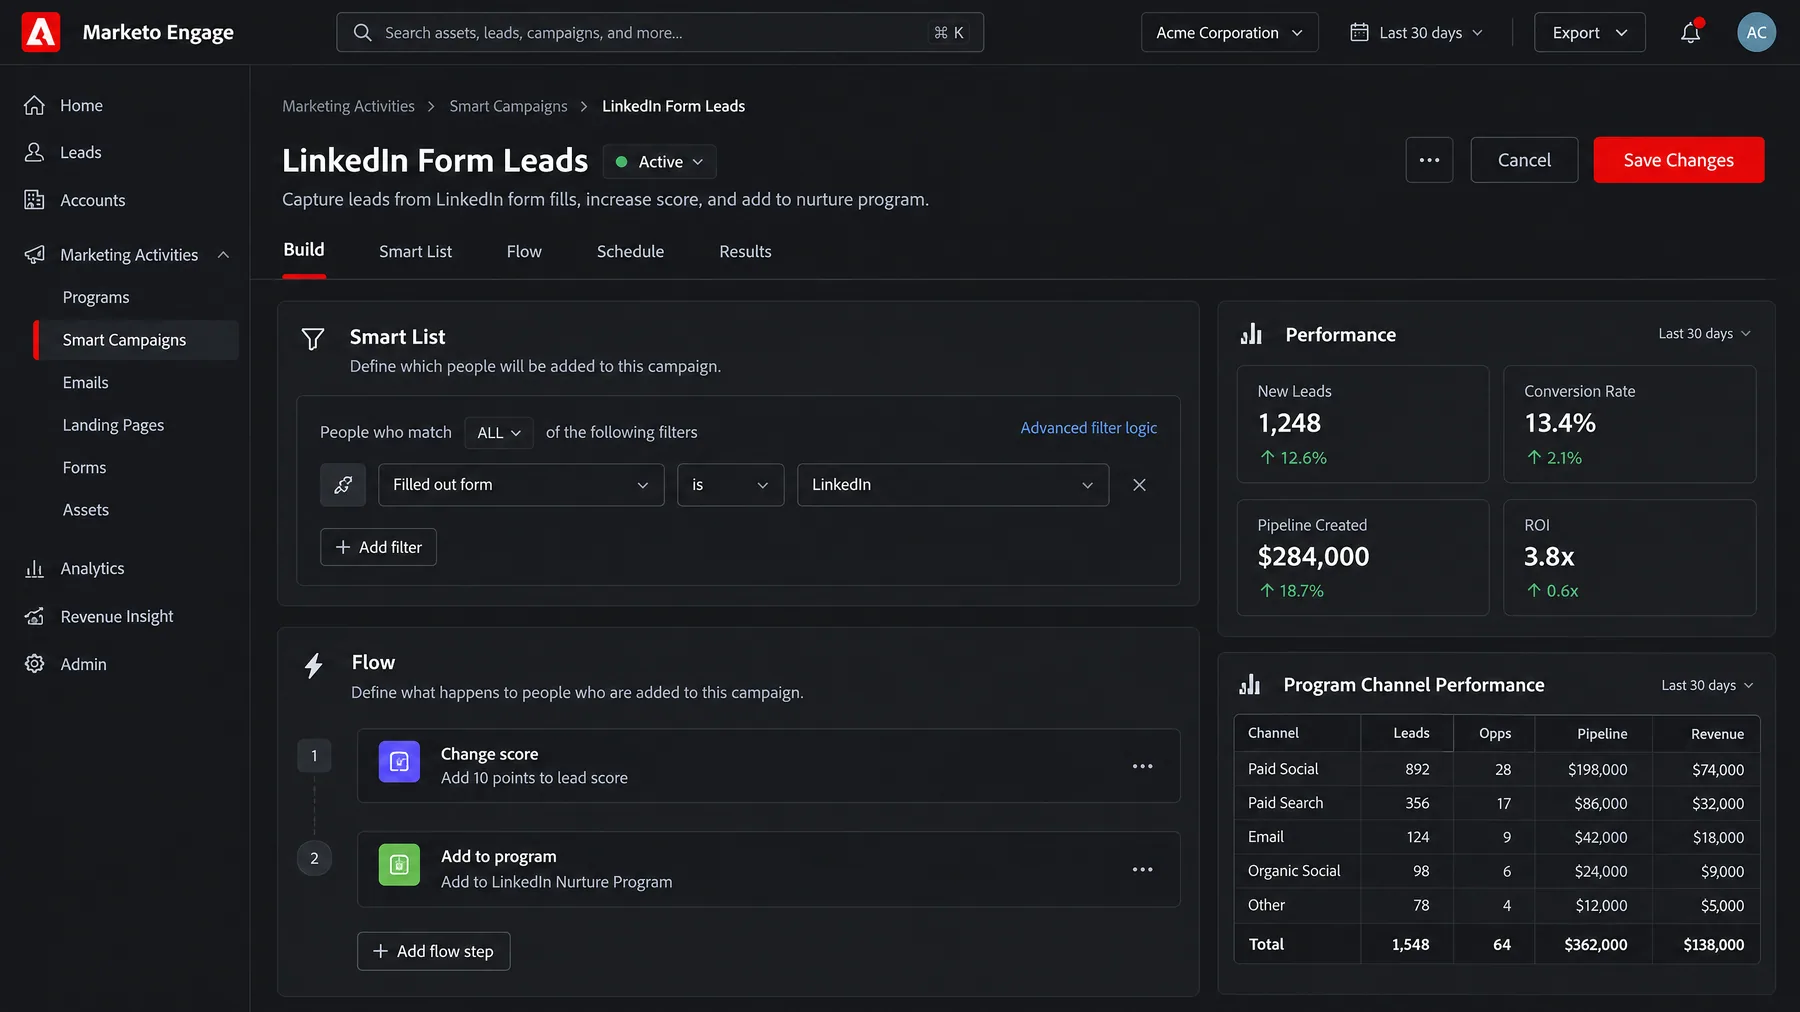Switch to the Results tab

[x=745, y=252]
